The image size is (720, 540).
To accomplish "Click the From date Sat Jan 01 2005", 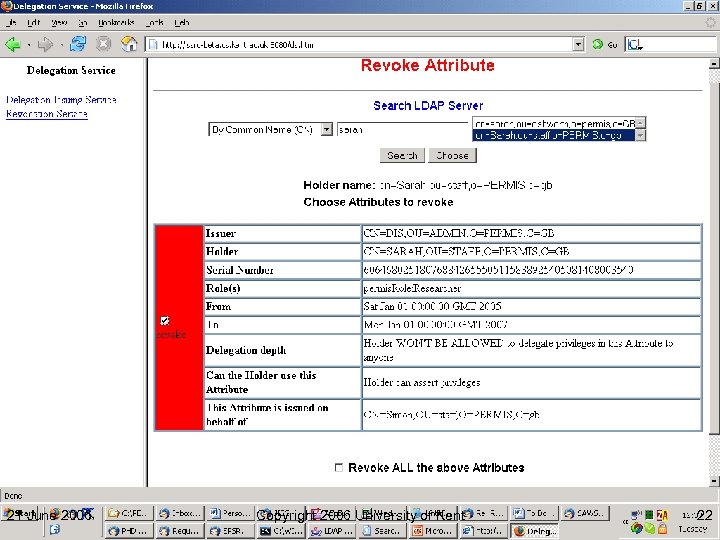I will pos(433,306).
